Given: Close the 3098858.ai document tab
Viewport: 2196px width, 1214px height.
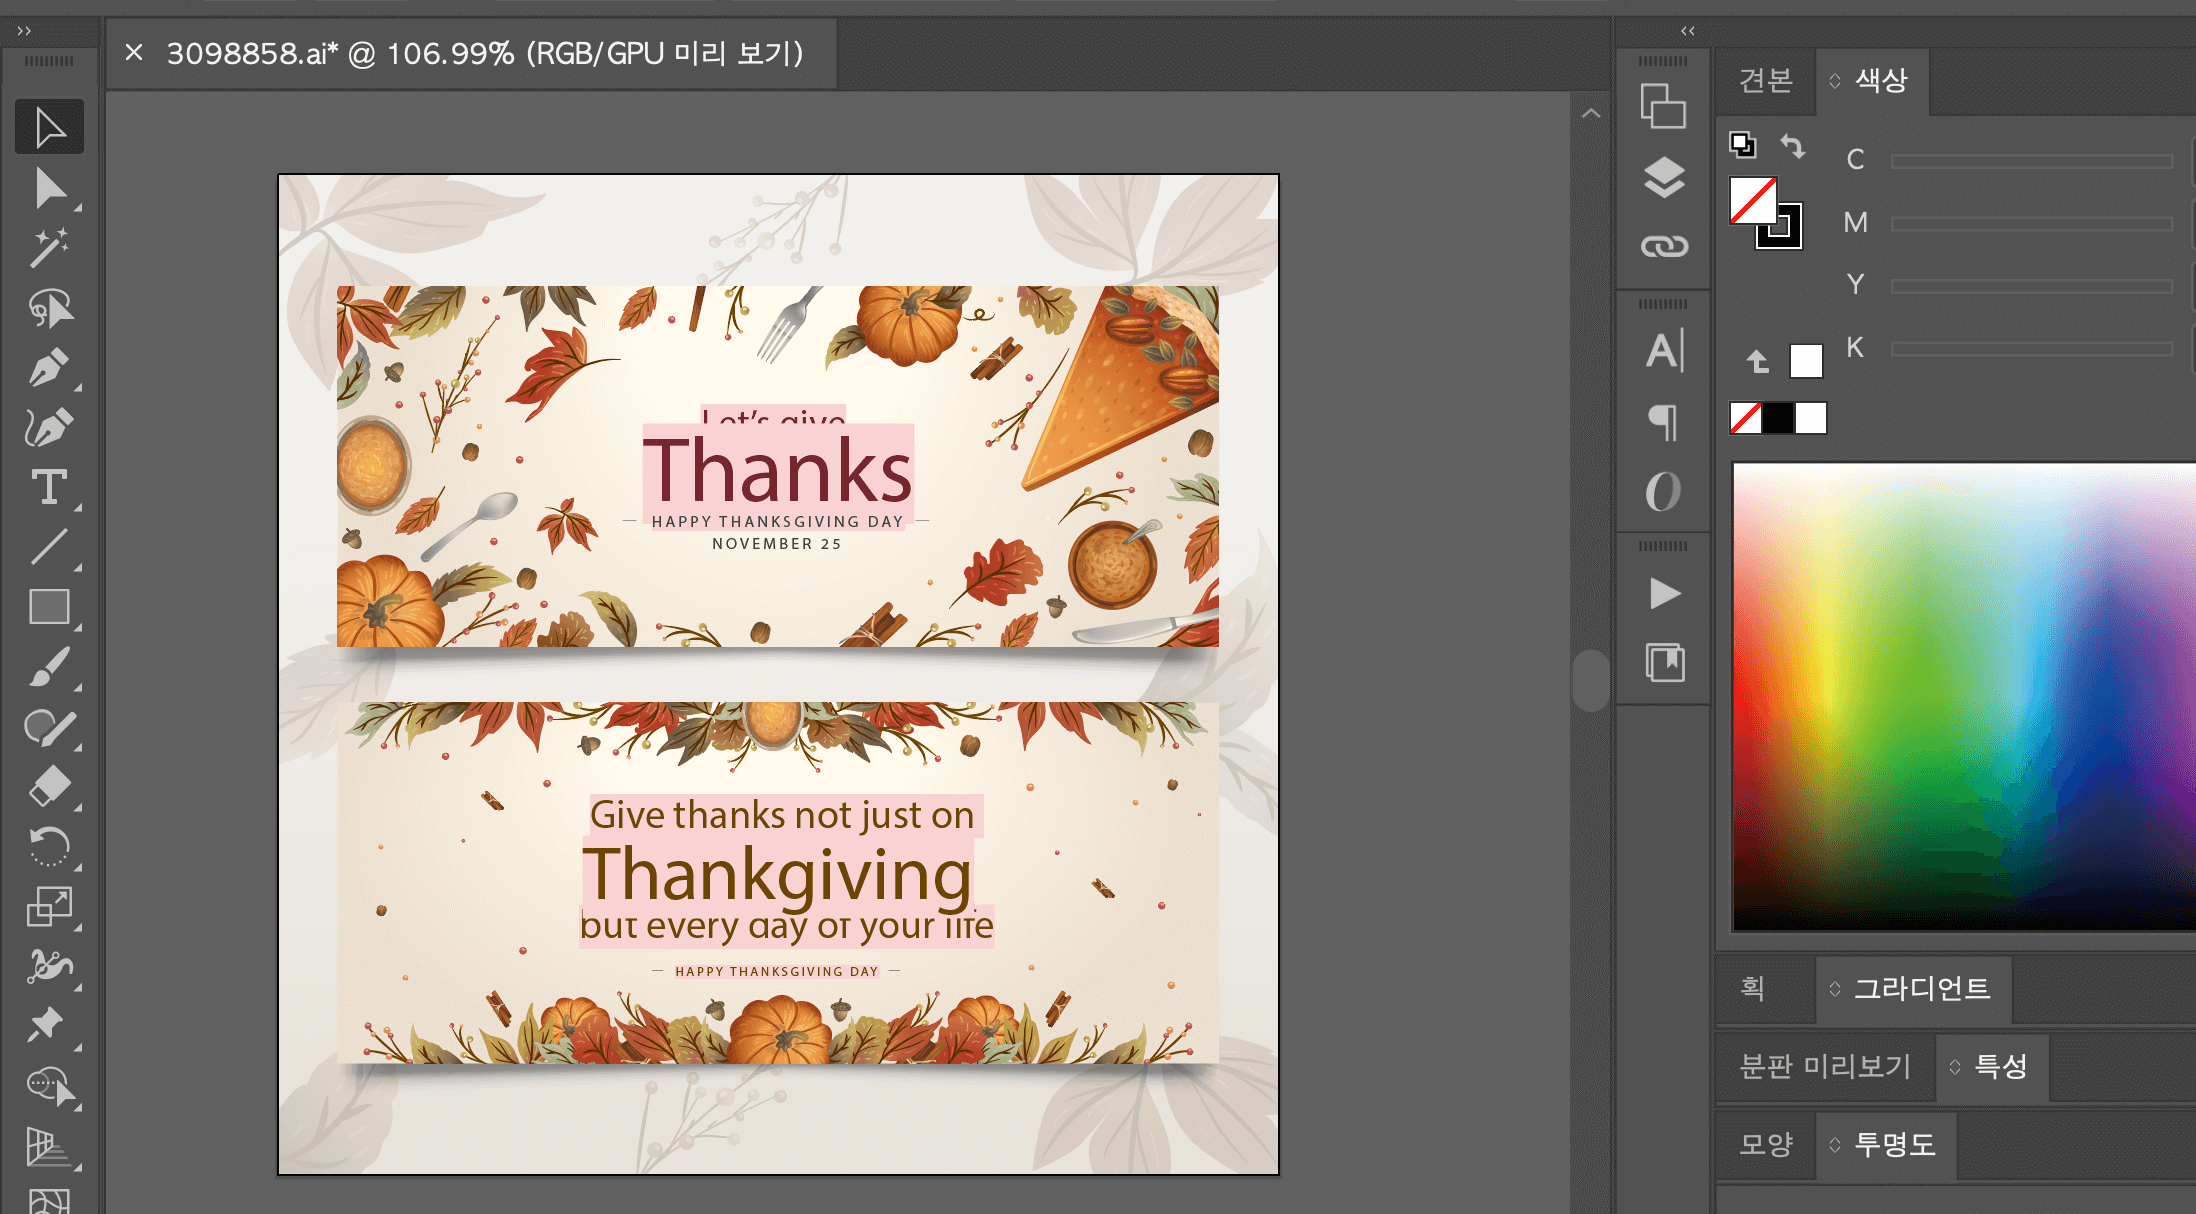Looking at the screenshot, I should click(x=134, y=53).
